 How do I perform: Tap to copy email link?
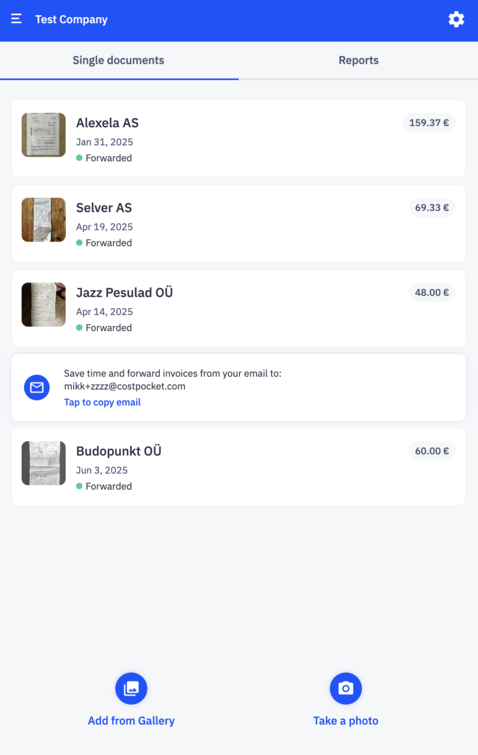[x=102, y=402]
